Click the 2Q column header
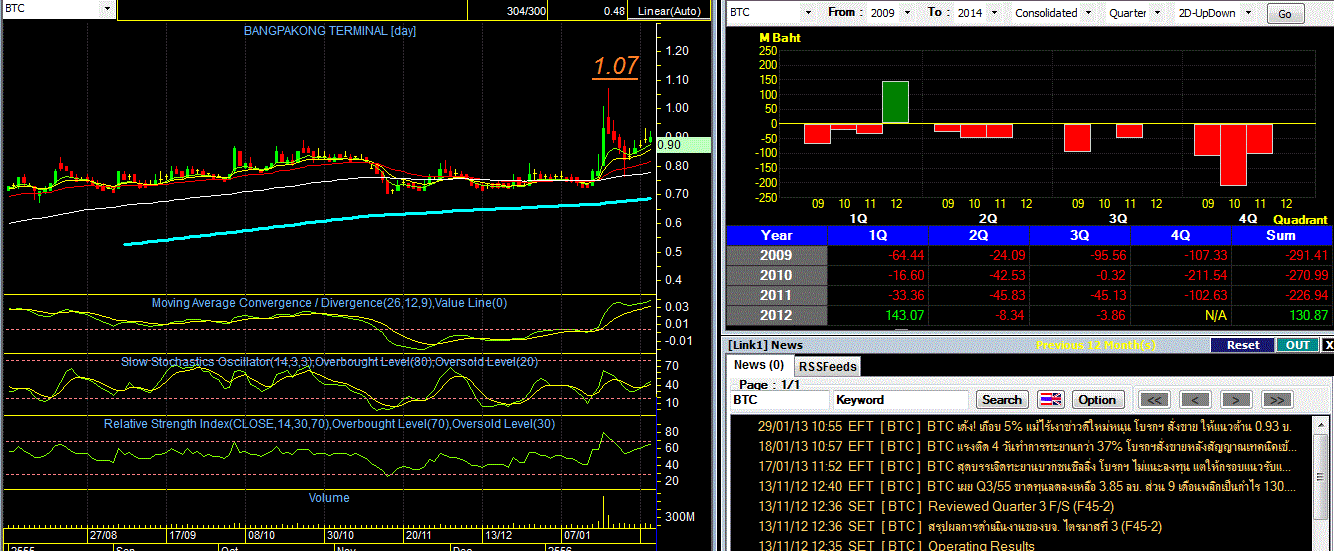 click(x=978, y=235)
